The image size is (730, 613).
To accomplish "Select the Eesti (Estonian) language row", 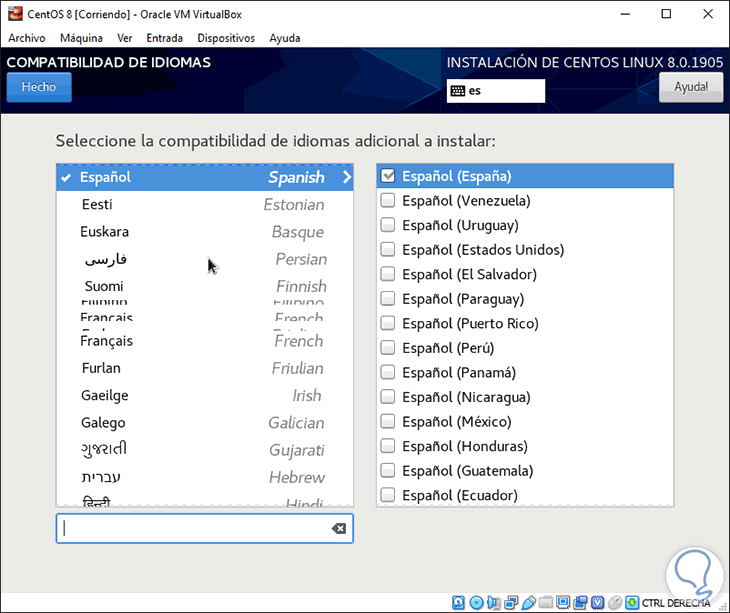I will (x=205, y=204).
